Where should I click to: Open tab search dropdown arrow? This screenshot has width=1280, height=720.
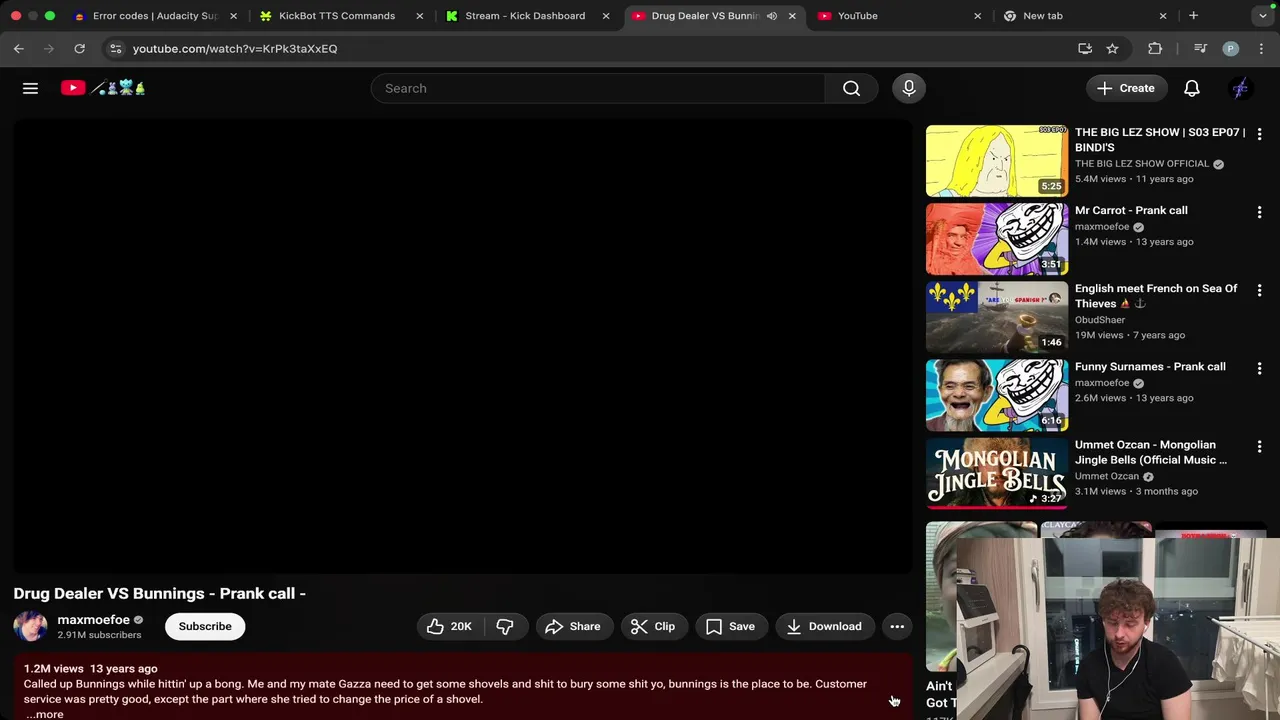pos(1262,16)
